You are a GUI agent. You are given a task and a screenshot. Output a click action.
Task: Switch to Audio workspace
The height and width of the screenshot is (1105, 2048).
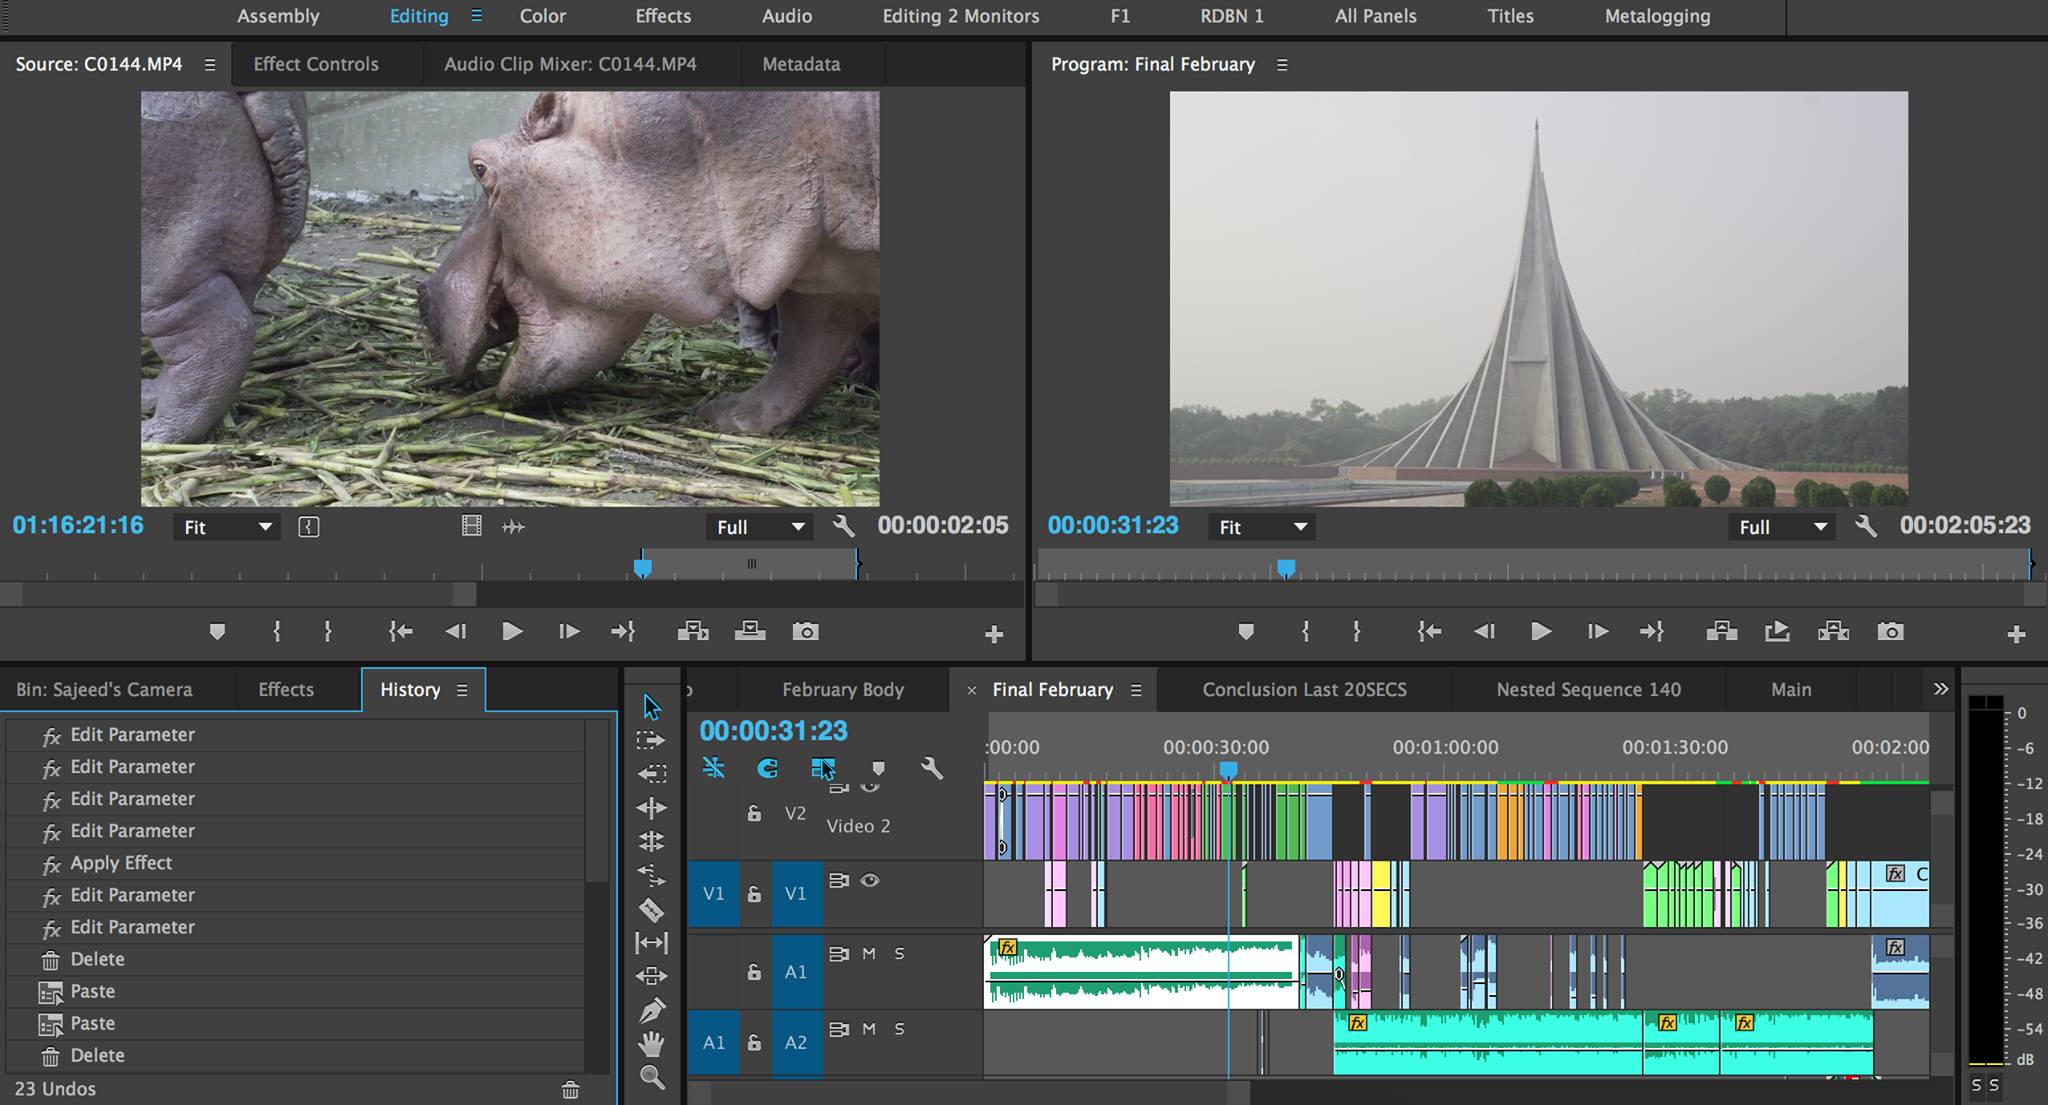(x=787, y=16)
